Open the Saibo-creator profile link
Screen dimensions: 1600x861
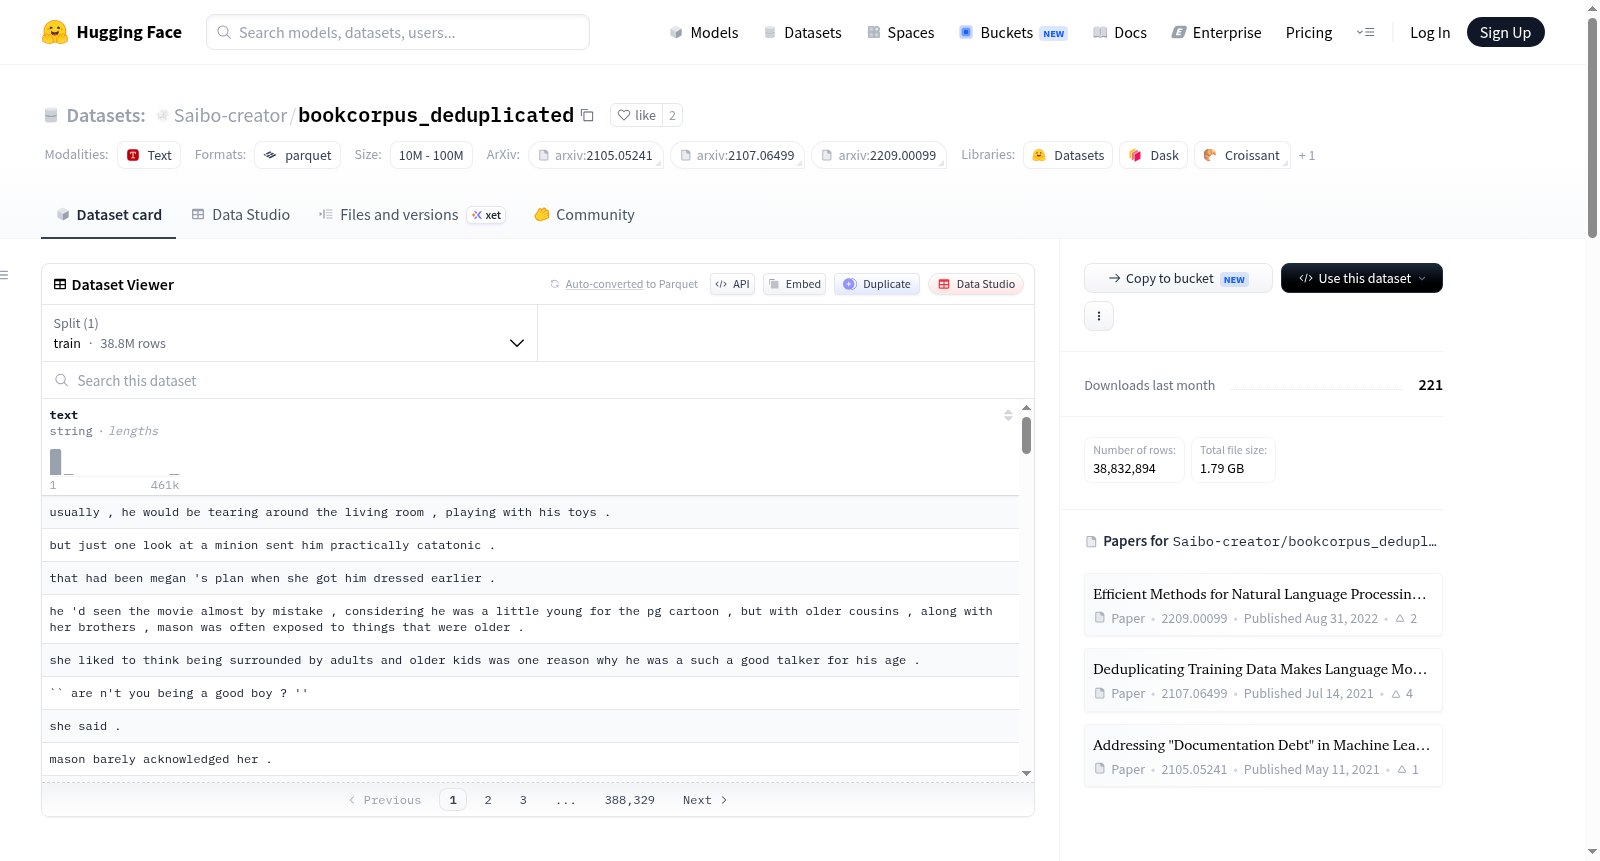[230, 116]
